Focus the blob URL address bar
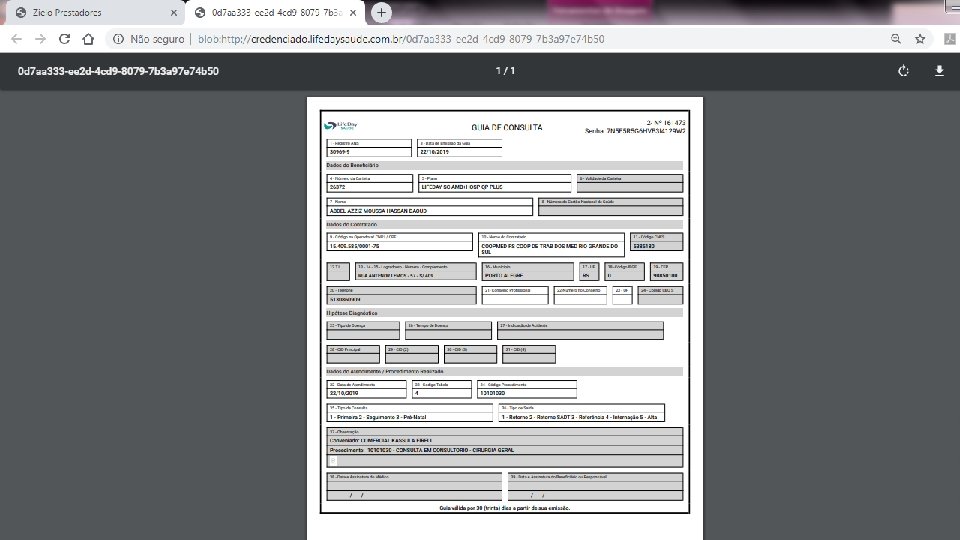Image resolution: width=960 pixels, height=540 pixels. coord(401,39)
